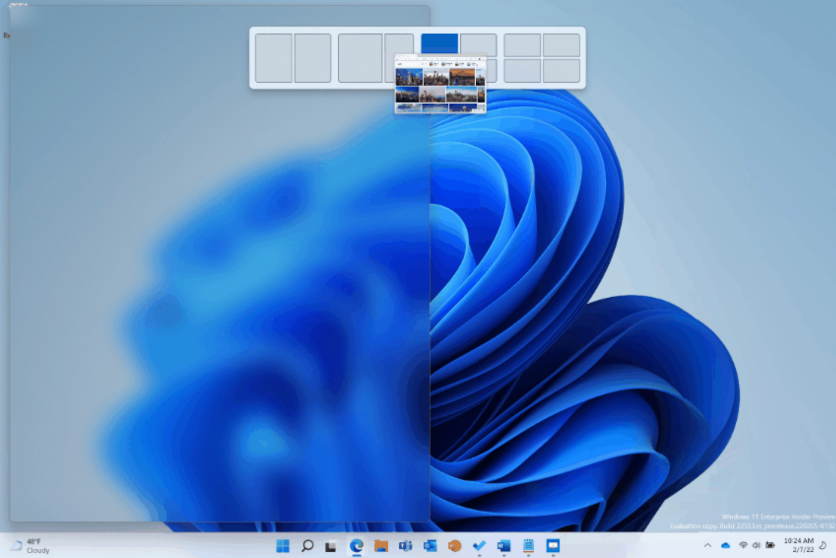The height and width of the screenshot is (558, 836).
Task: Click the taskbar Search magnifier icon
Action: 308,545
